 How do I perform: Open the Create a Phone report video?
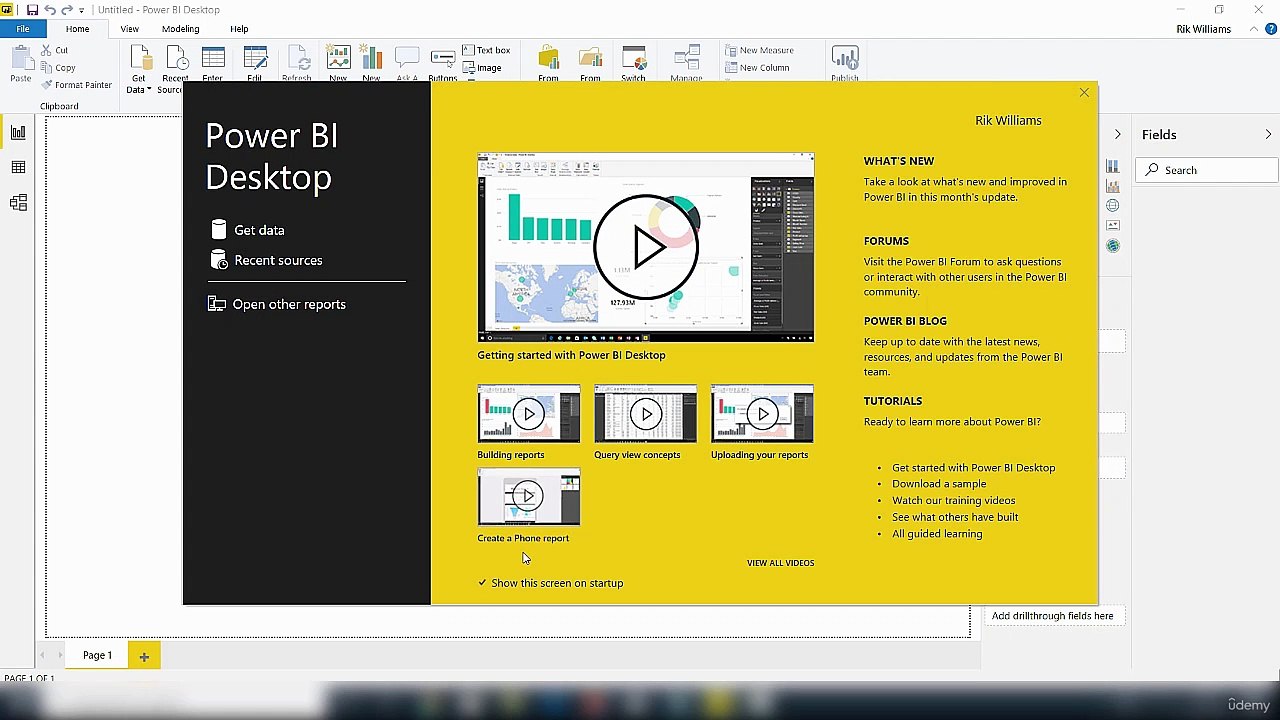click(x=529, y=497)
